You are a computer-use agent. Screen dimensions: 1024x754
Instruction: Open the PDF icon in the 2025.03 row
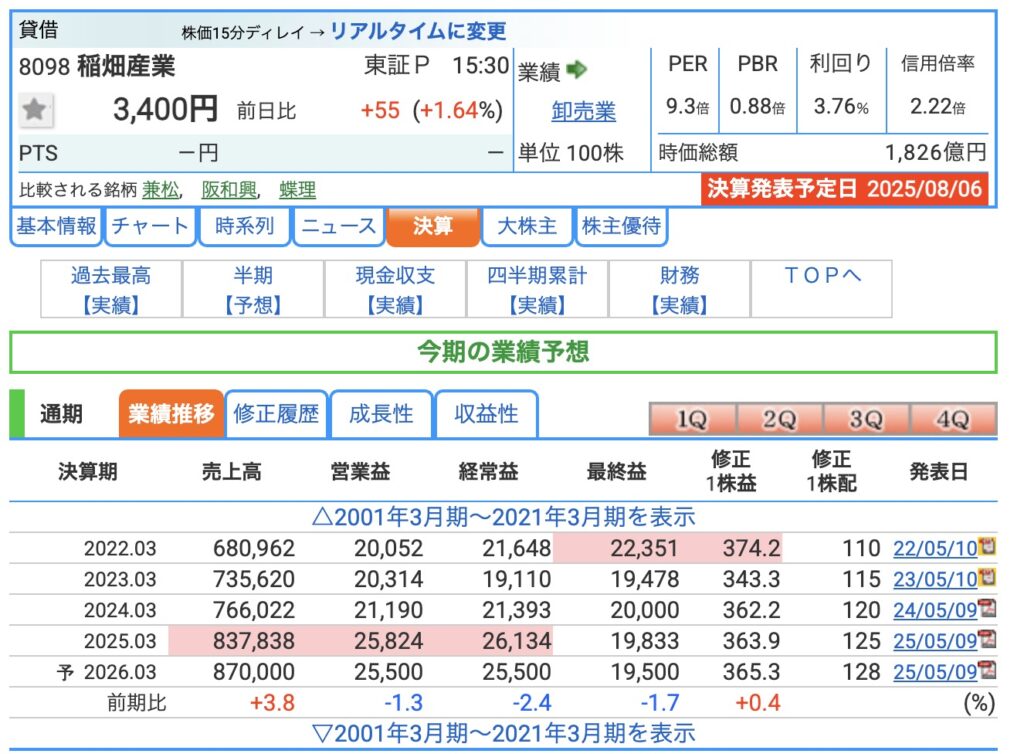click(x=987, y=639)
